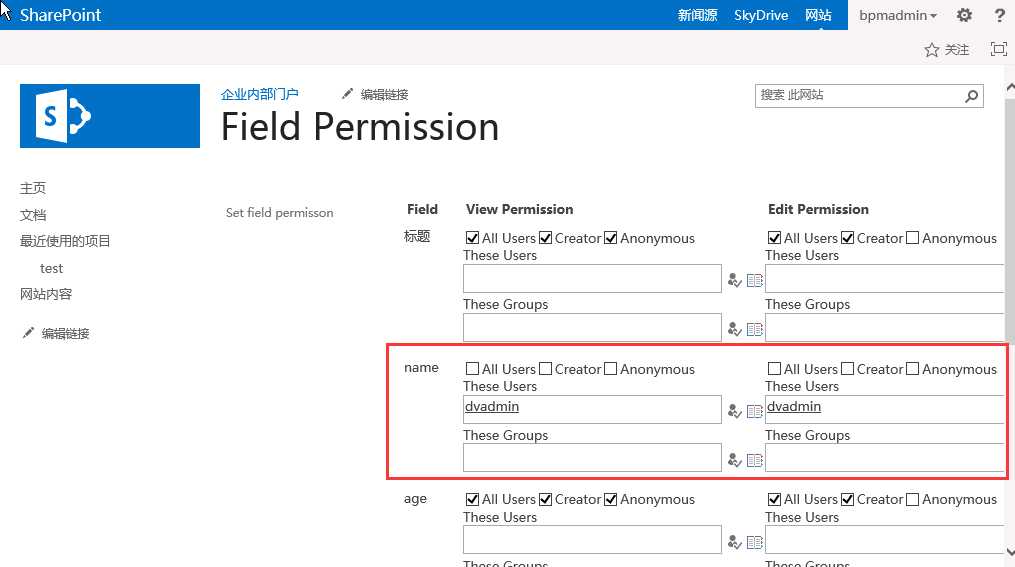
Task: Go to 网站内容 in left navigation
Action: tap(46, 294)
